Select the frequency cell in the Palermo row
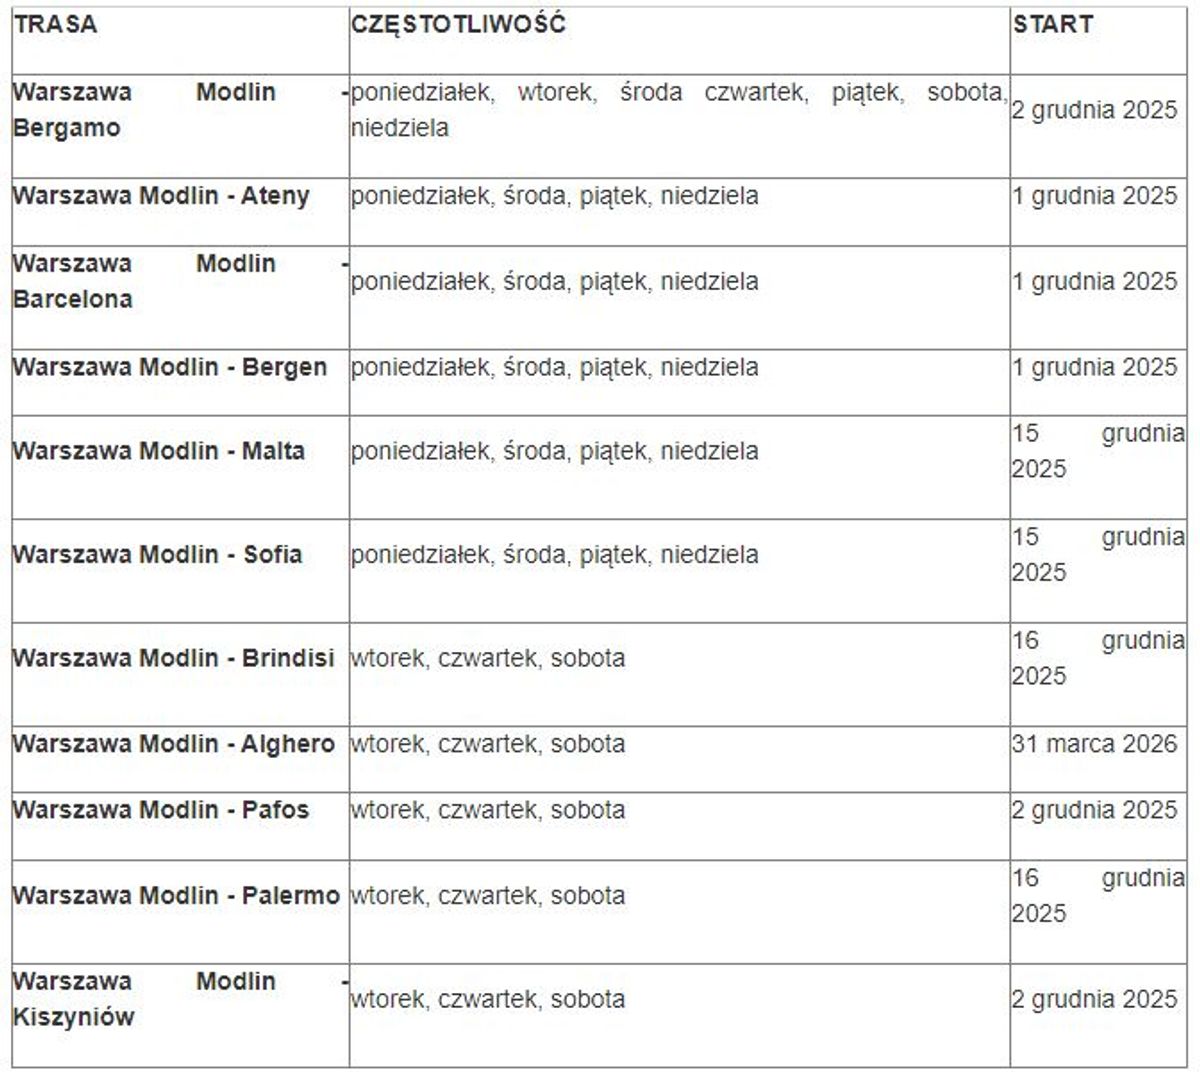The image size is (1200, 1084). coord(488,896)
